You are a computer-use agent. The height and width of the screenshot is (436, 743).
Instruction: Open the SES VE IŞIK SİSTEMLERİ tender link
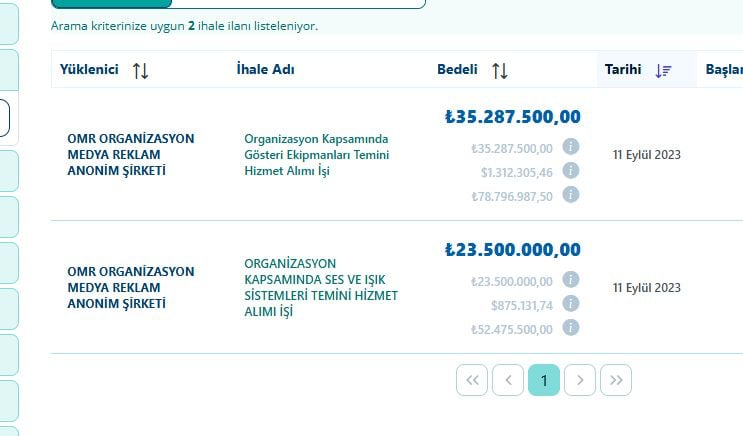(320, 288)
